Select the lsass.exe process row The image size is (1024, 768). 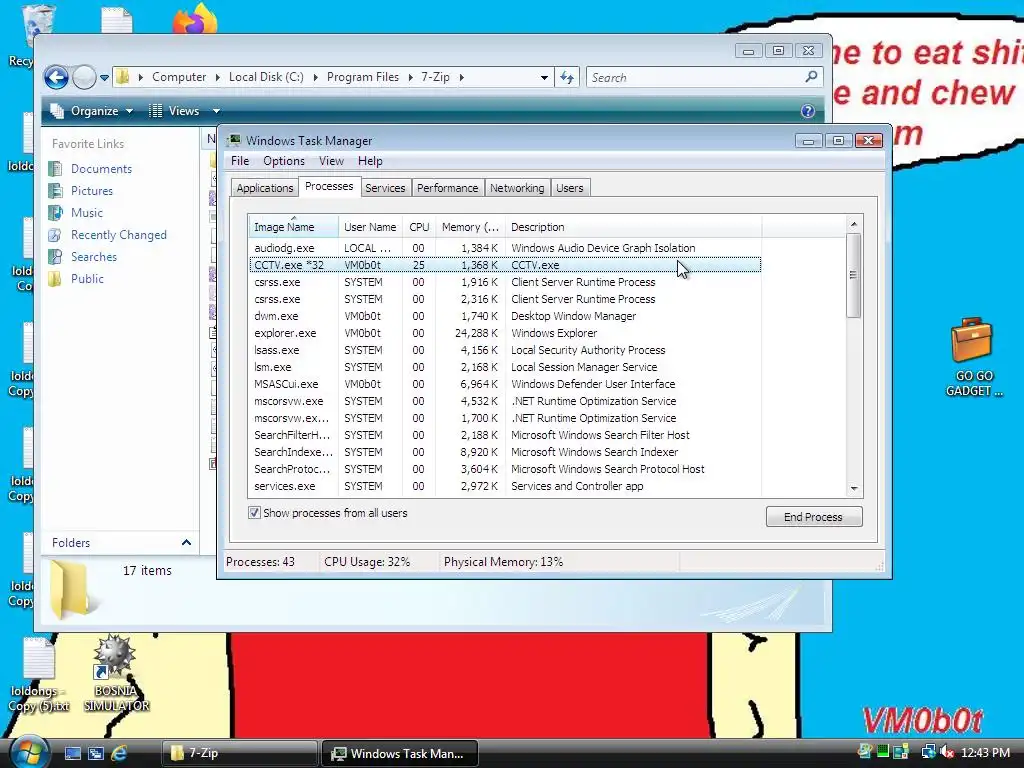click(x=504, y=350)
